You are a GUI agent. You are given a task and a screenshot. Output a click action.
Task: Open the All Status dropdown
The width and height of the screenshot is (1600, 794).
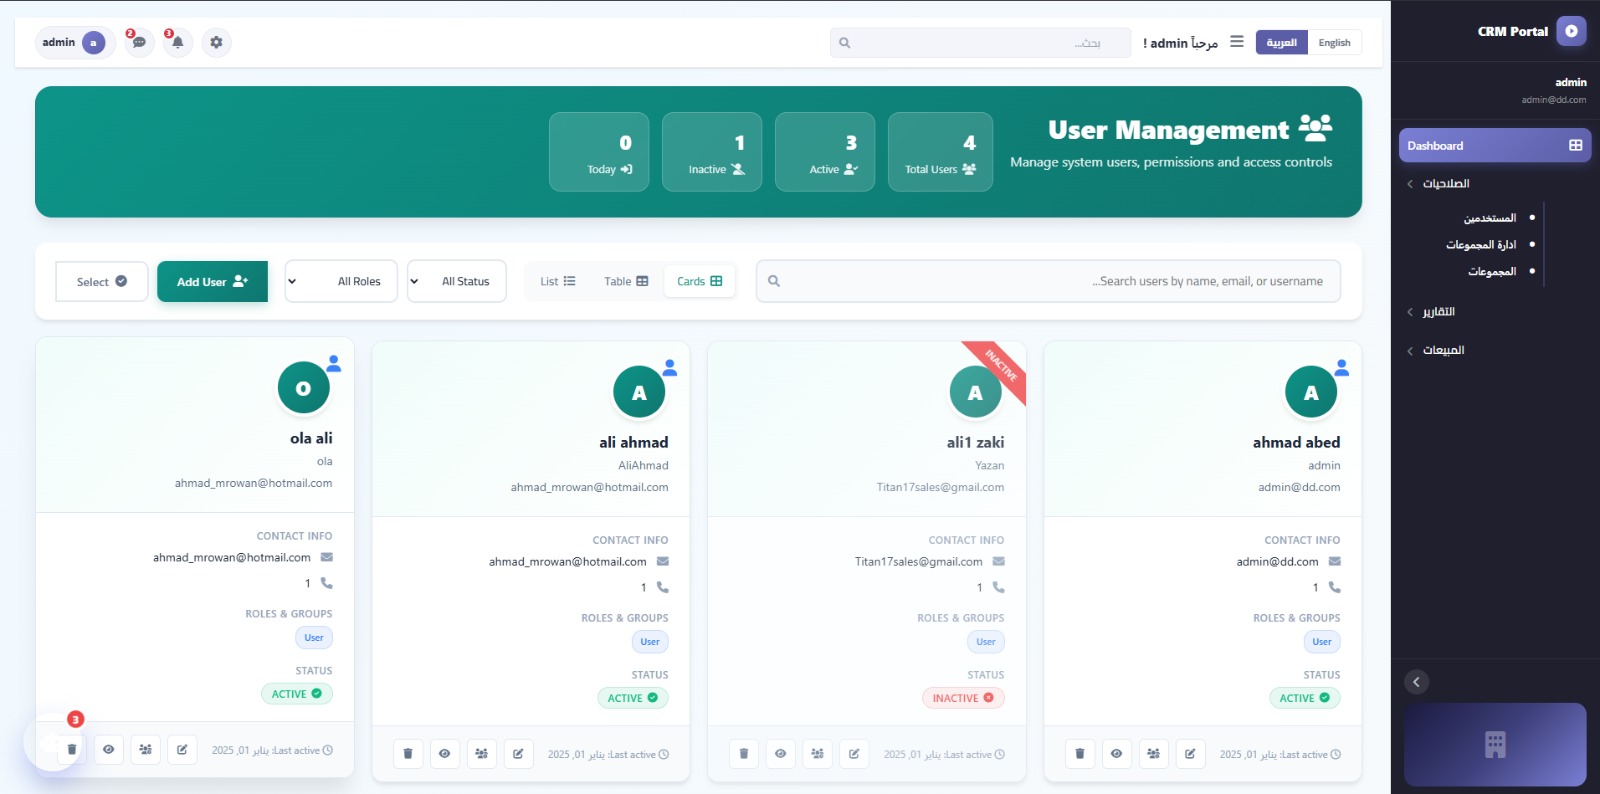pos(457,282)
